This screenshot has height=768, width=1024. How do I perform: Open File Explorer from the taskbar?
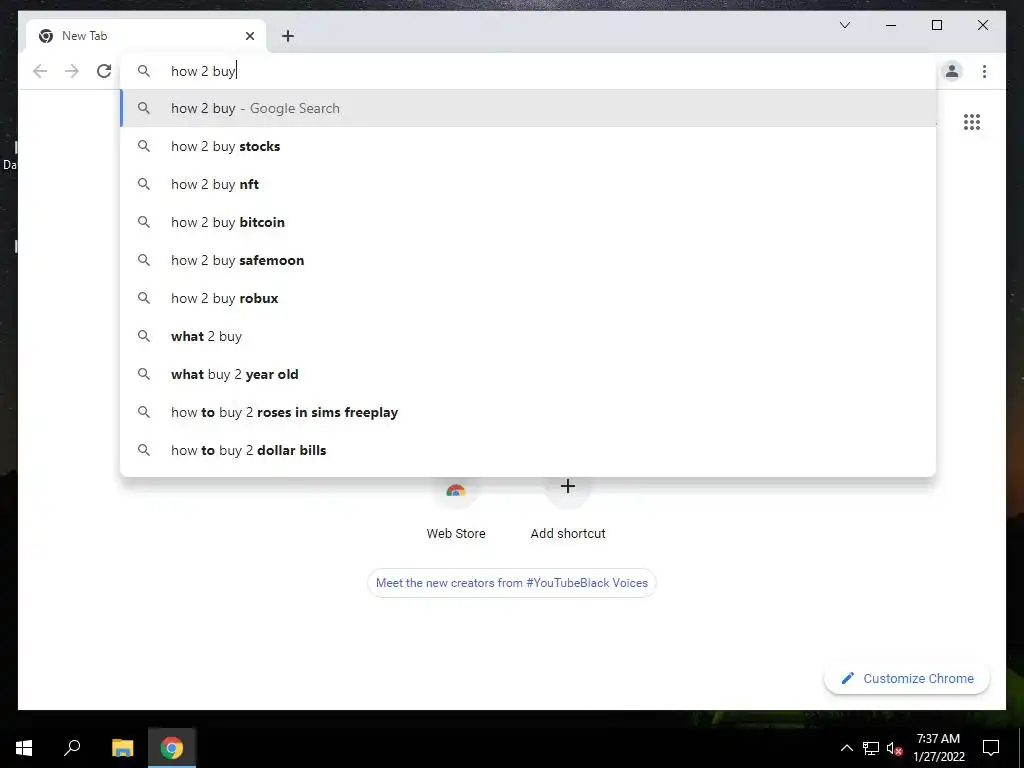point(122,748)
